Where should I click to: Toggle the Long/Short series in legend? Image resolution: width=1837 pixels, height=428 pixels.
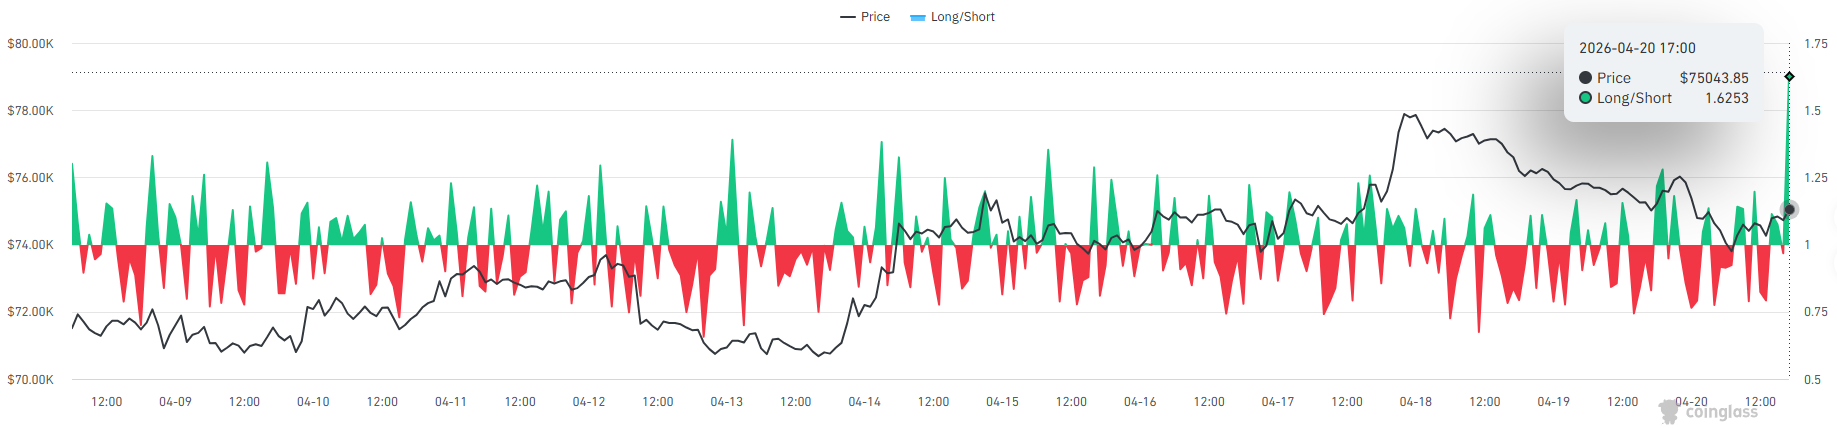pyautogui.click(x=952, y=17)
